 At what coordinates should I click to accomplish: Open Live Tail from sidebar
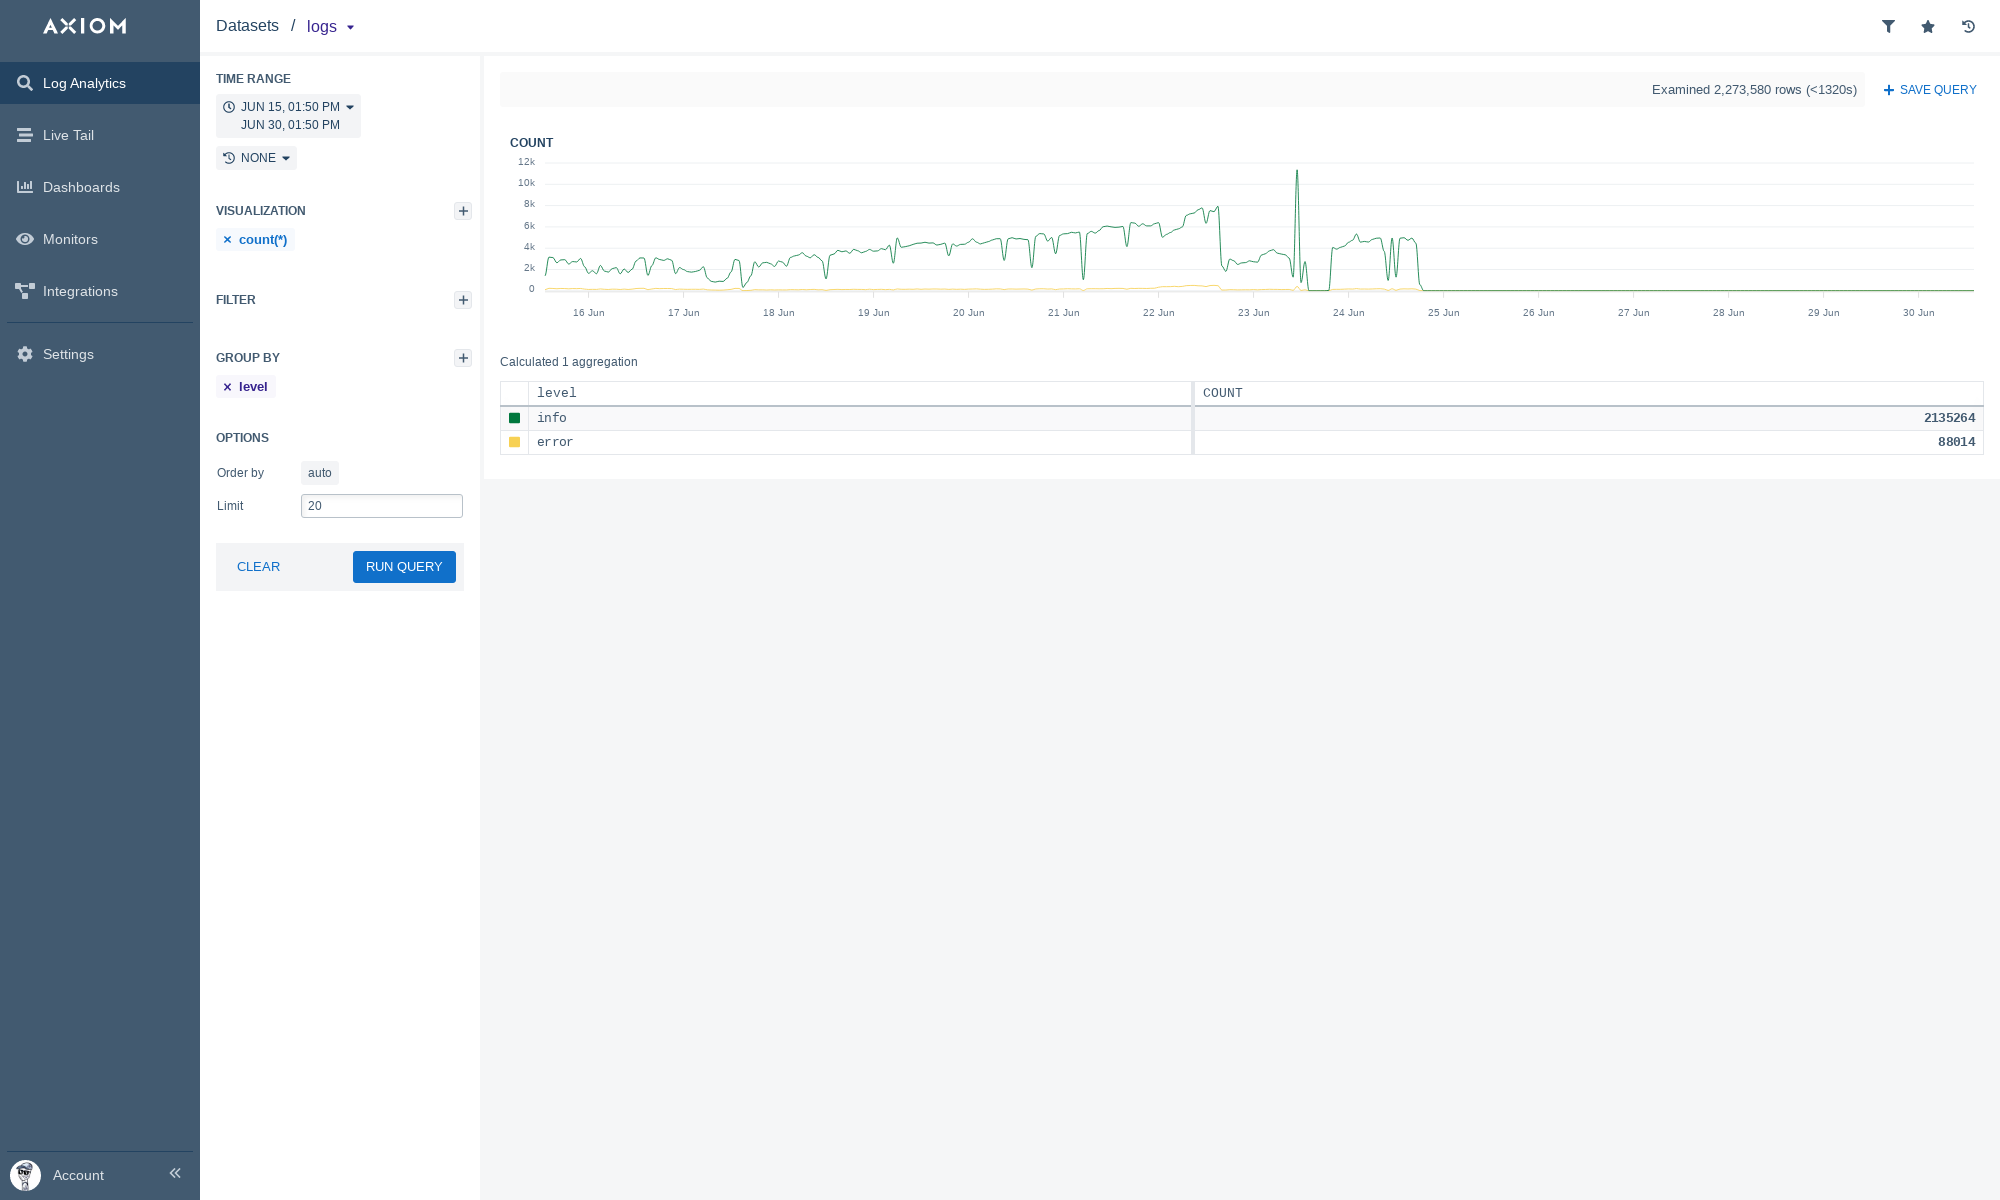coord(68,135)
